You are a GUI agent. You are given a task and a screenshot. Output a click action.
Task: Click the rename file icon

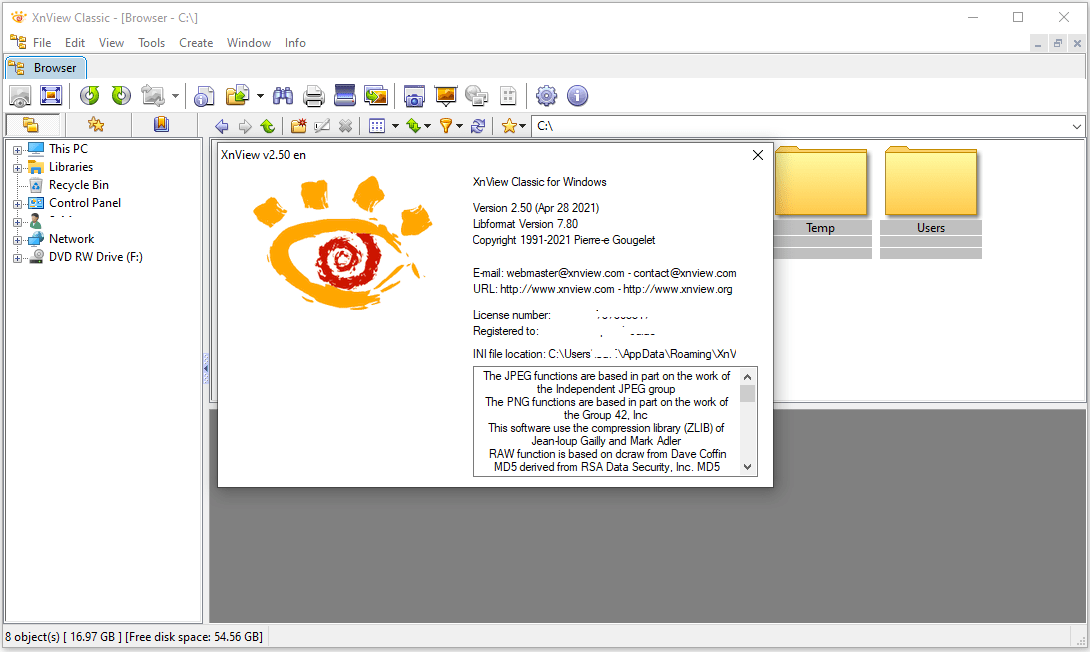[322, 126]
